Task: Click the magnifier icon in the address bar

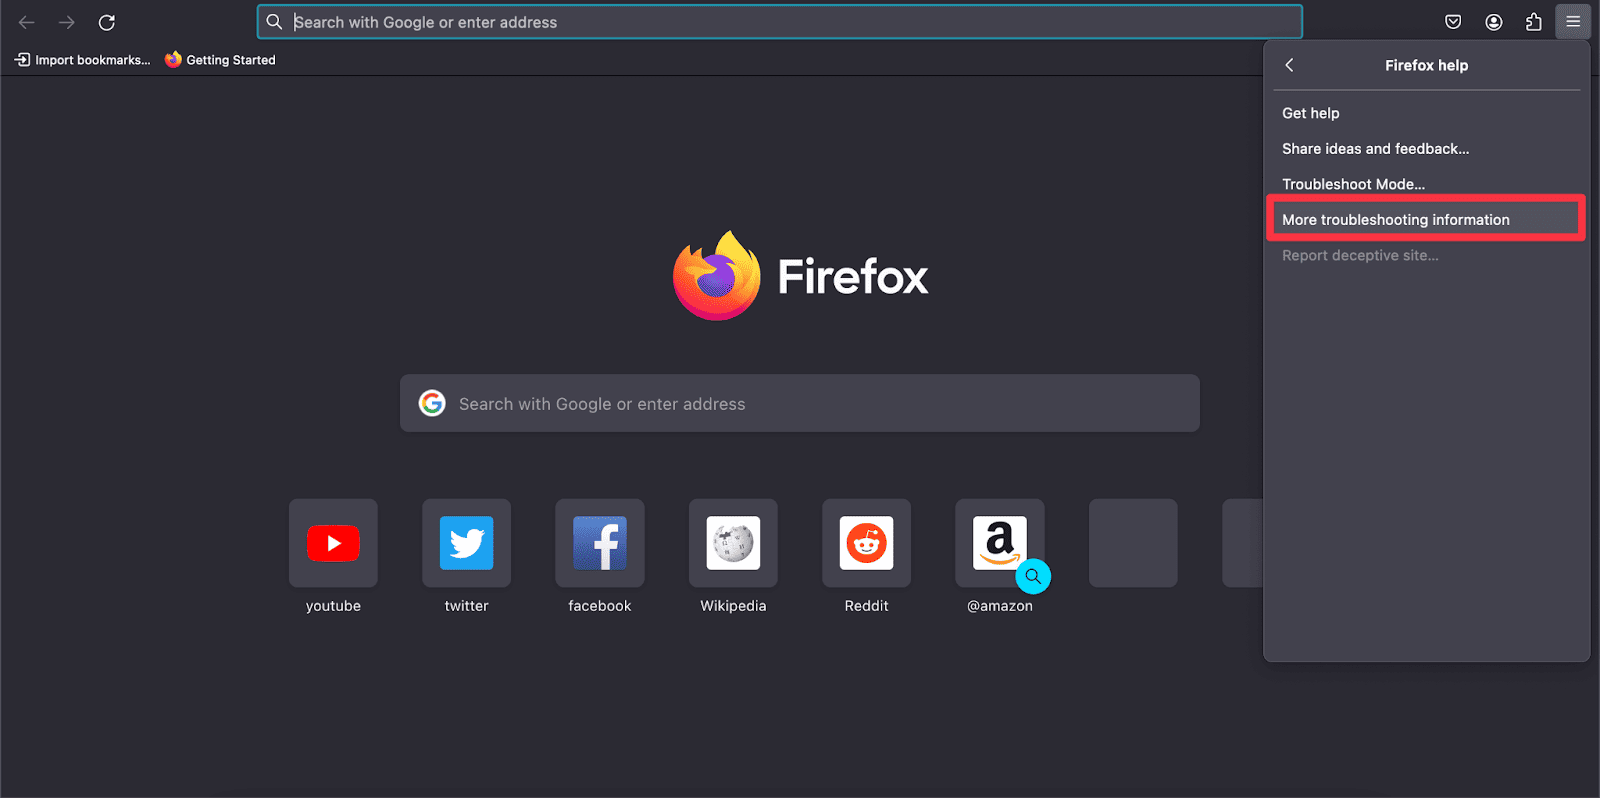Action: coord(274,22)
